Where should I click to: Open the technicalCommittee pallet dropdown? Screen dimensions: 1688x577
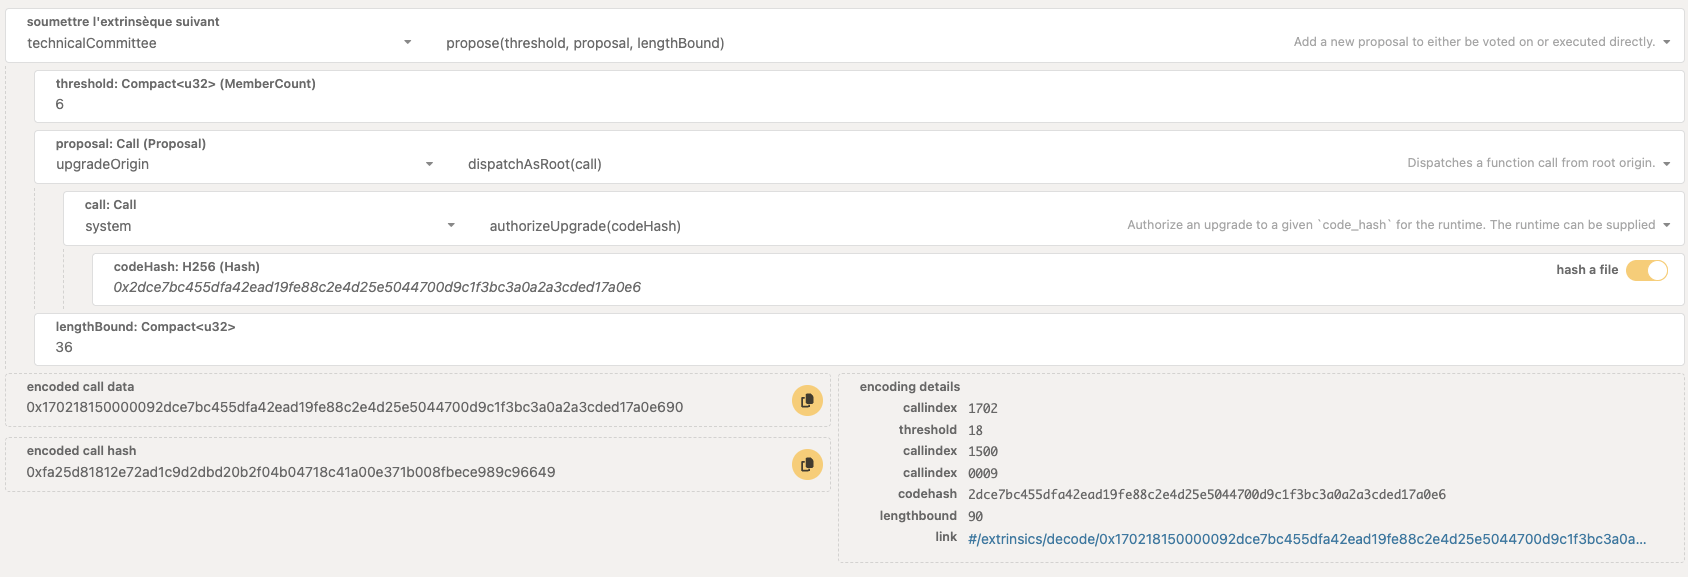218,43
